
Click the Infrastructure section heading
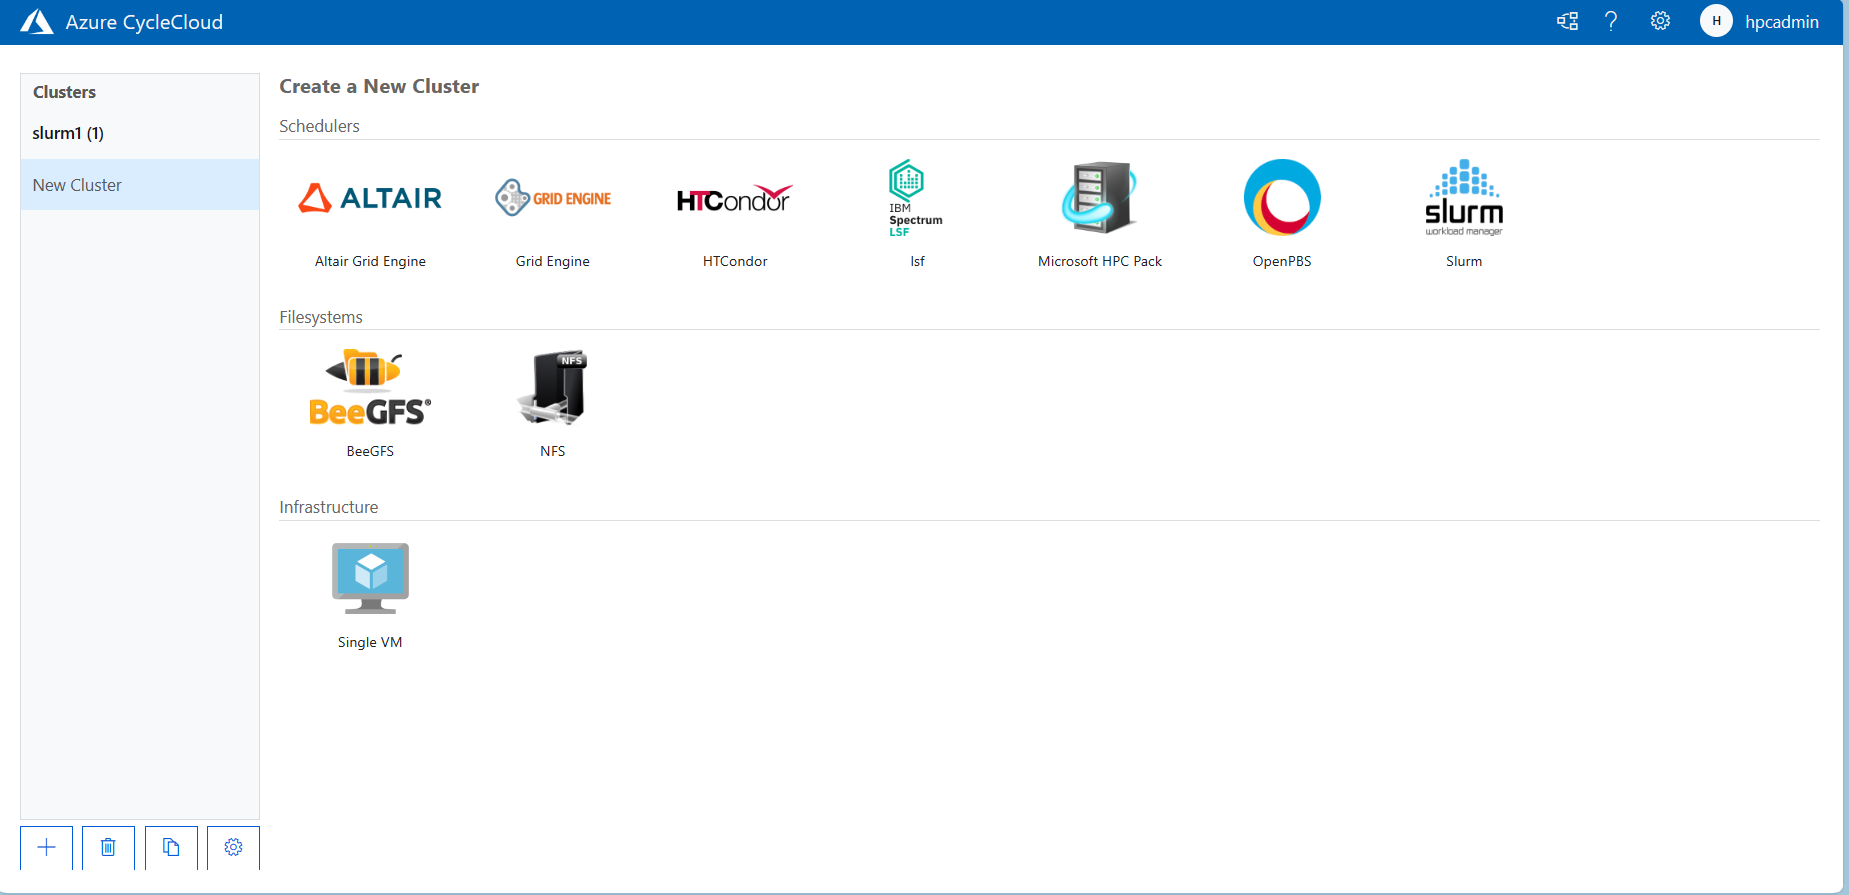329,507
